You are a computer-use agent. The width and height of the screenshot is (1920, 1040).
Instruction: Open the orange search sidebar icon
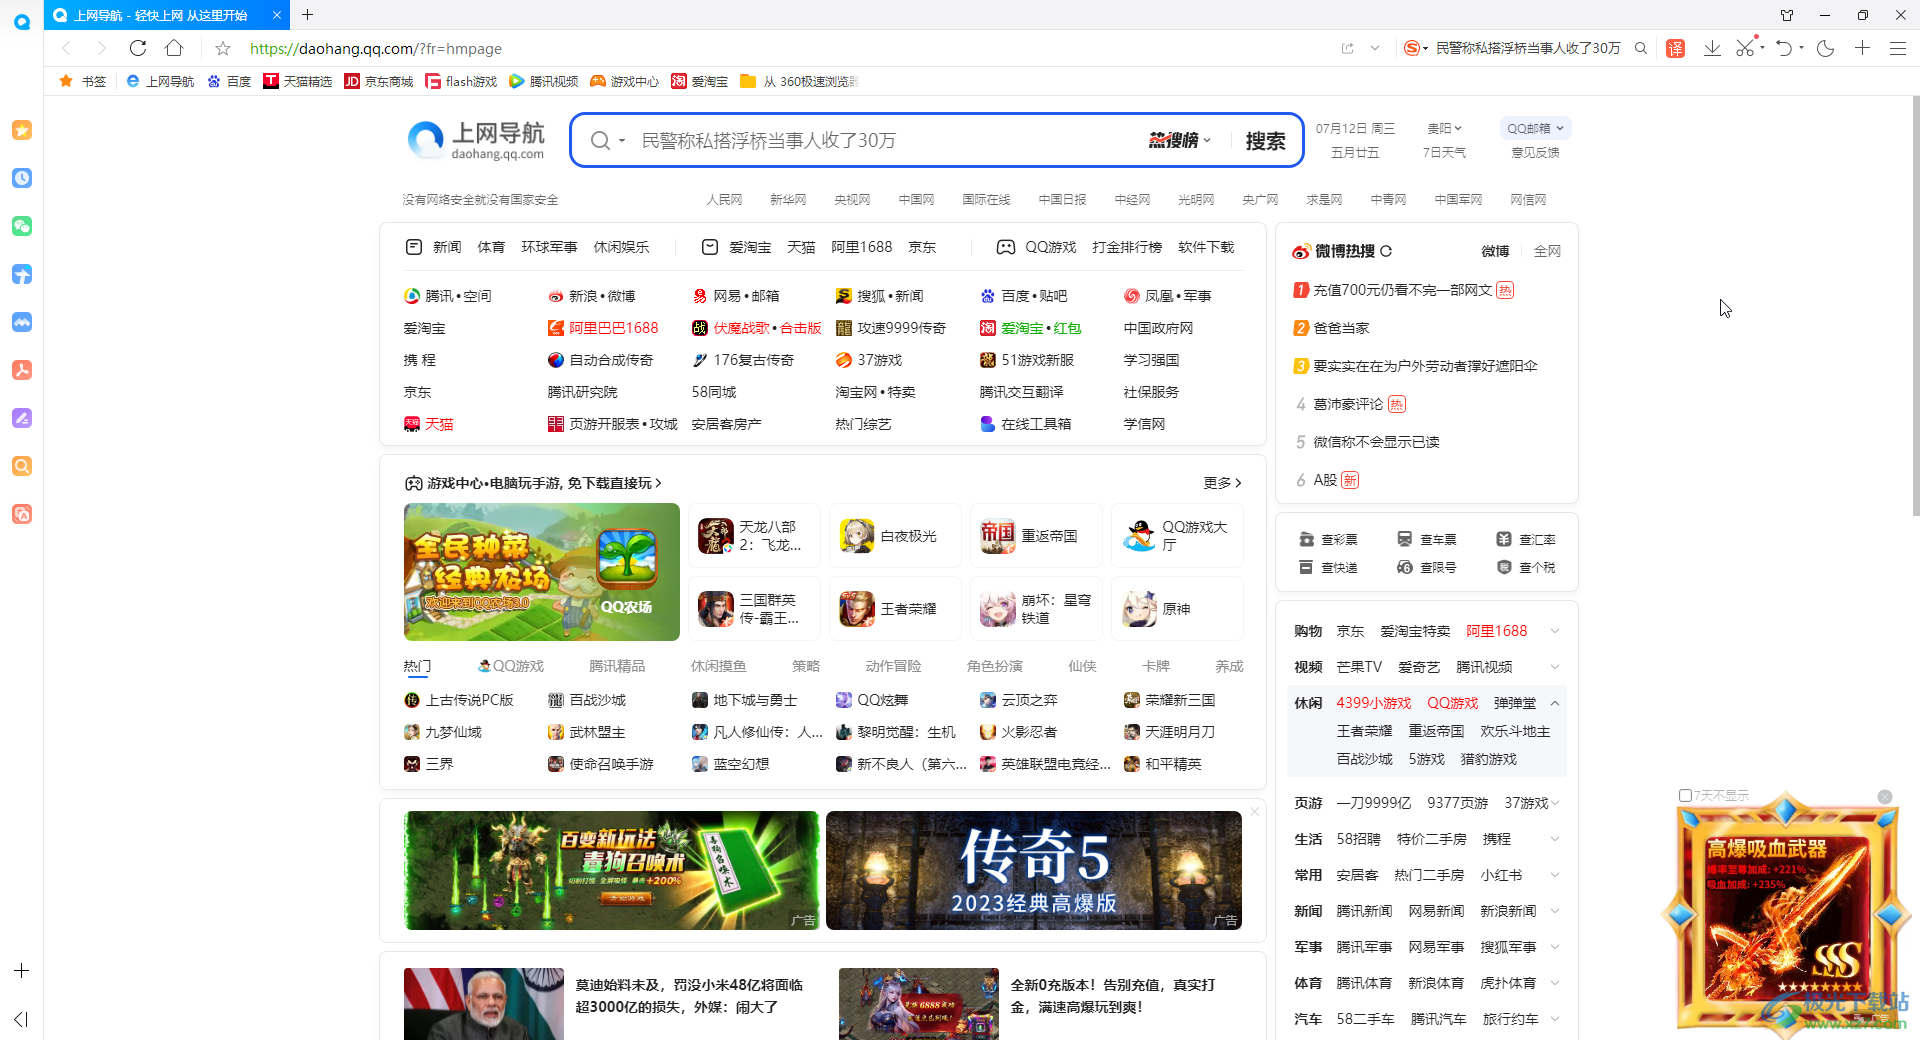pyautogui.click(x=22, y=466)
